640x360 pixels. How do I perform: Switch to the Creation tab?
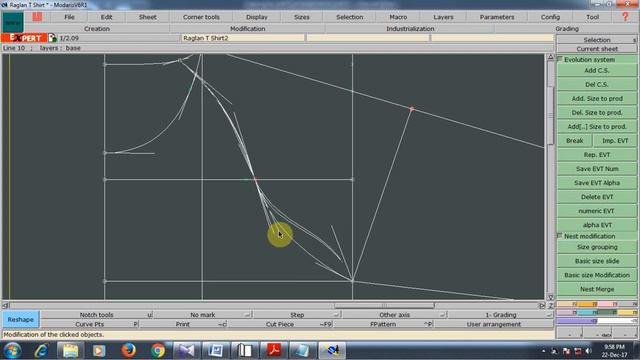tap(97, 29)
